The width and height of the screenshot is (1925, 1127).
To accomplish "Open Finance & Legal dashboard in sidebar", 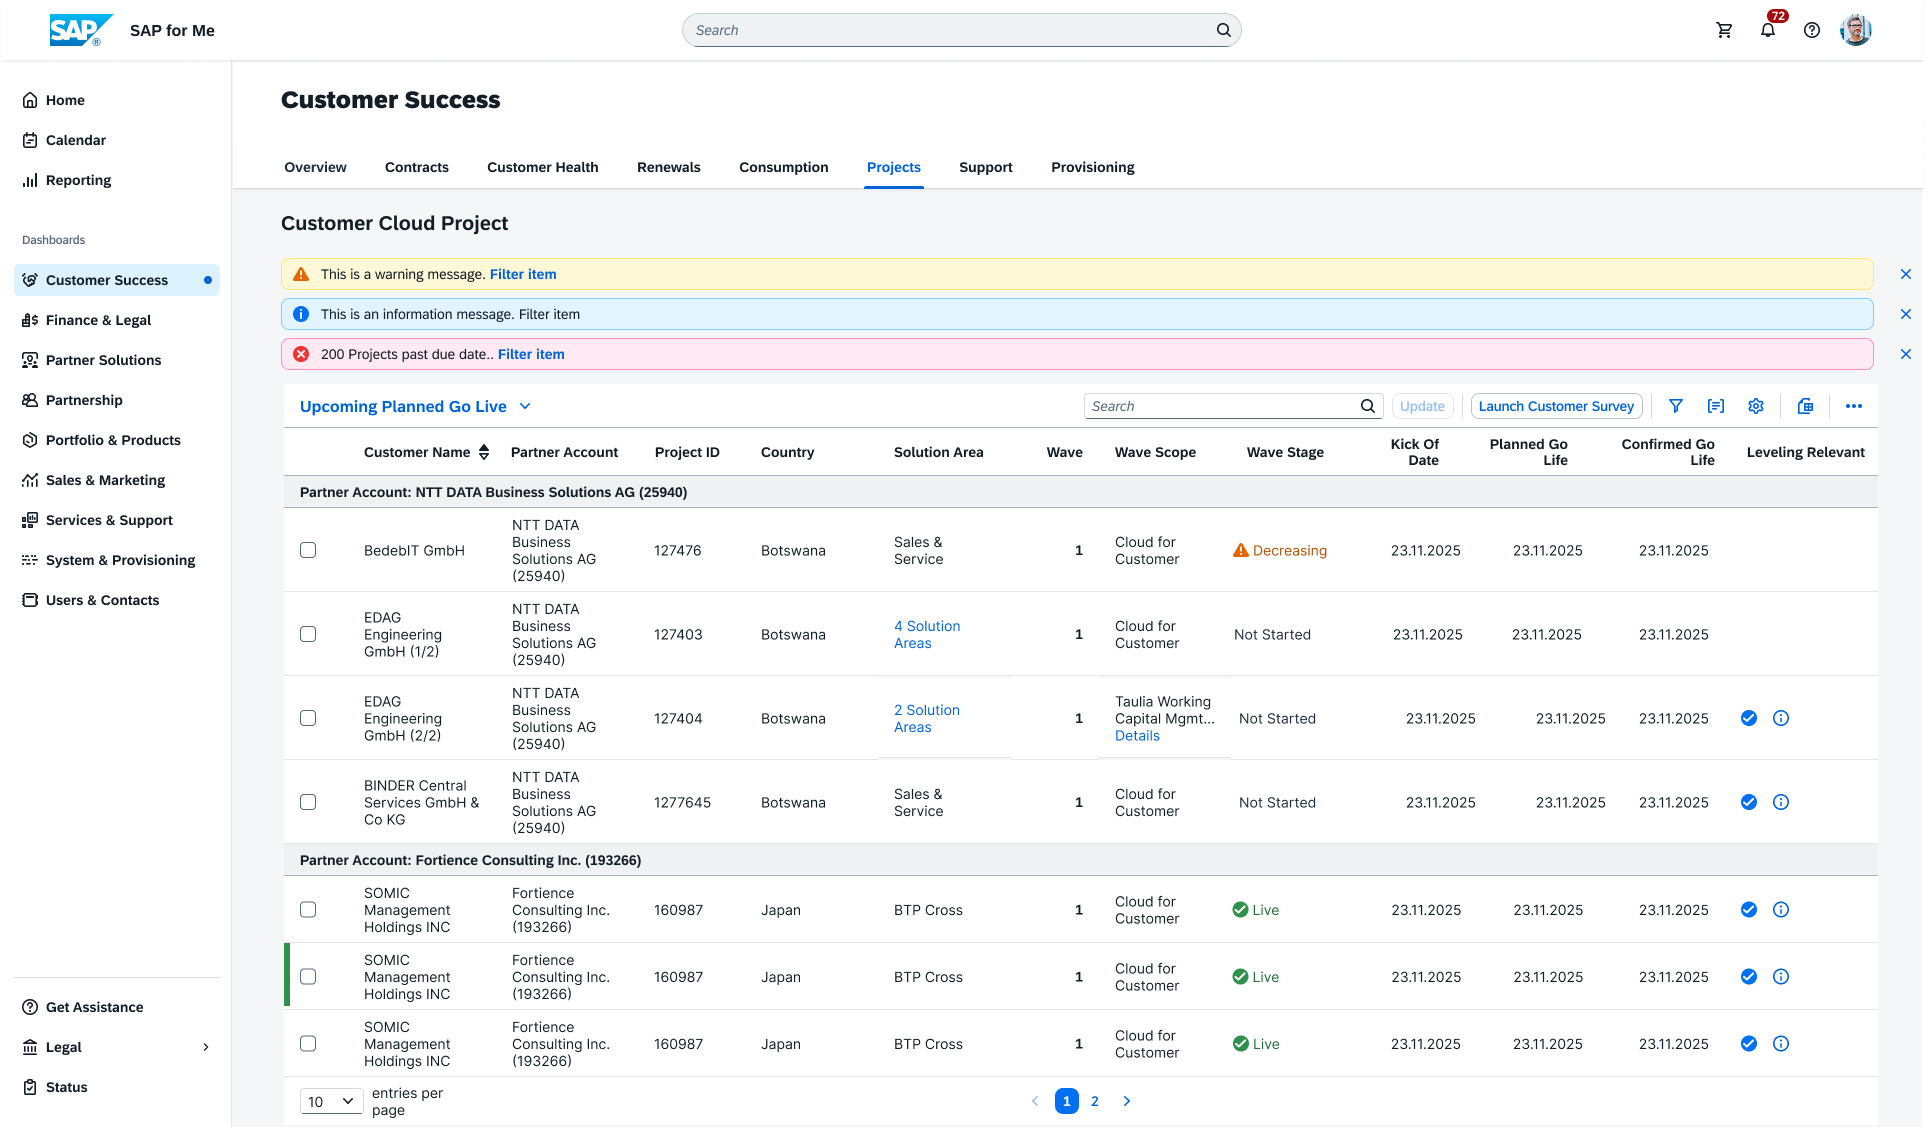I will click(98, 320).
